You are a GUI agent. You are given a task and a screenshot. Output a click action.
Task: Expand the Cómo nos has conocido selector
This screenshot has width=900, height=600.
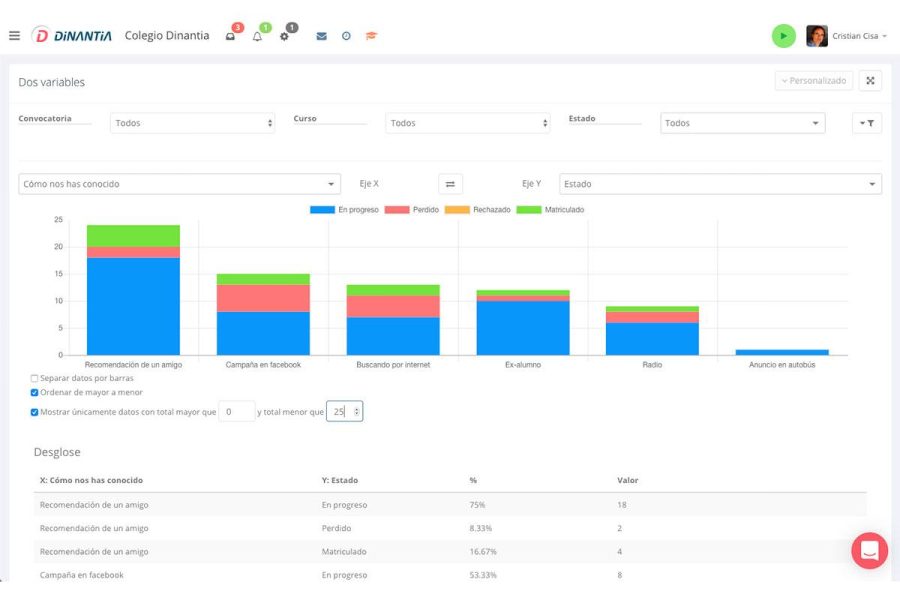click(180, 184)
